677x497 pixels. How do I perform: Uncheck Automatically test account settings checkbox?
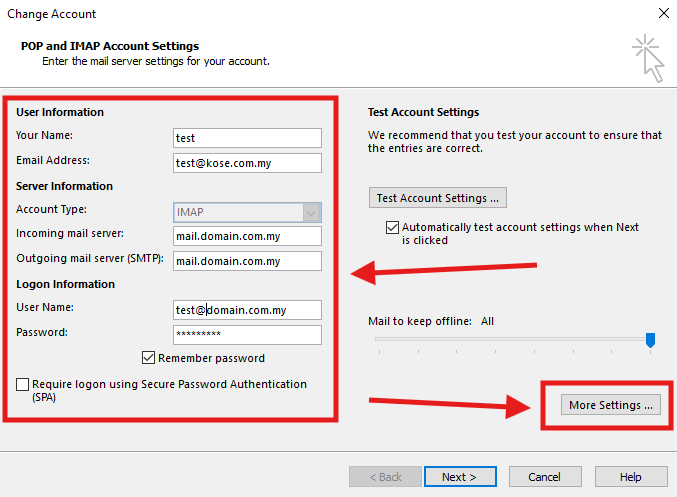click(x=392, y=227)
